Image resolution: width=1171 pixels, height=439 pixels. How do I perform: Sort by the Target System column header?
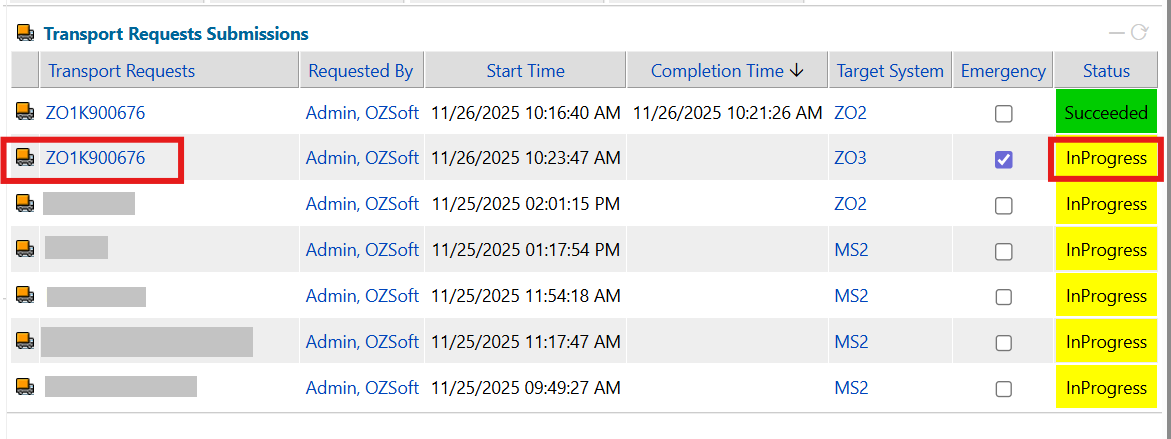pos(889,71)
